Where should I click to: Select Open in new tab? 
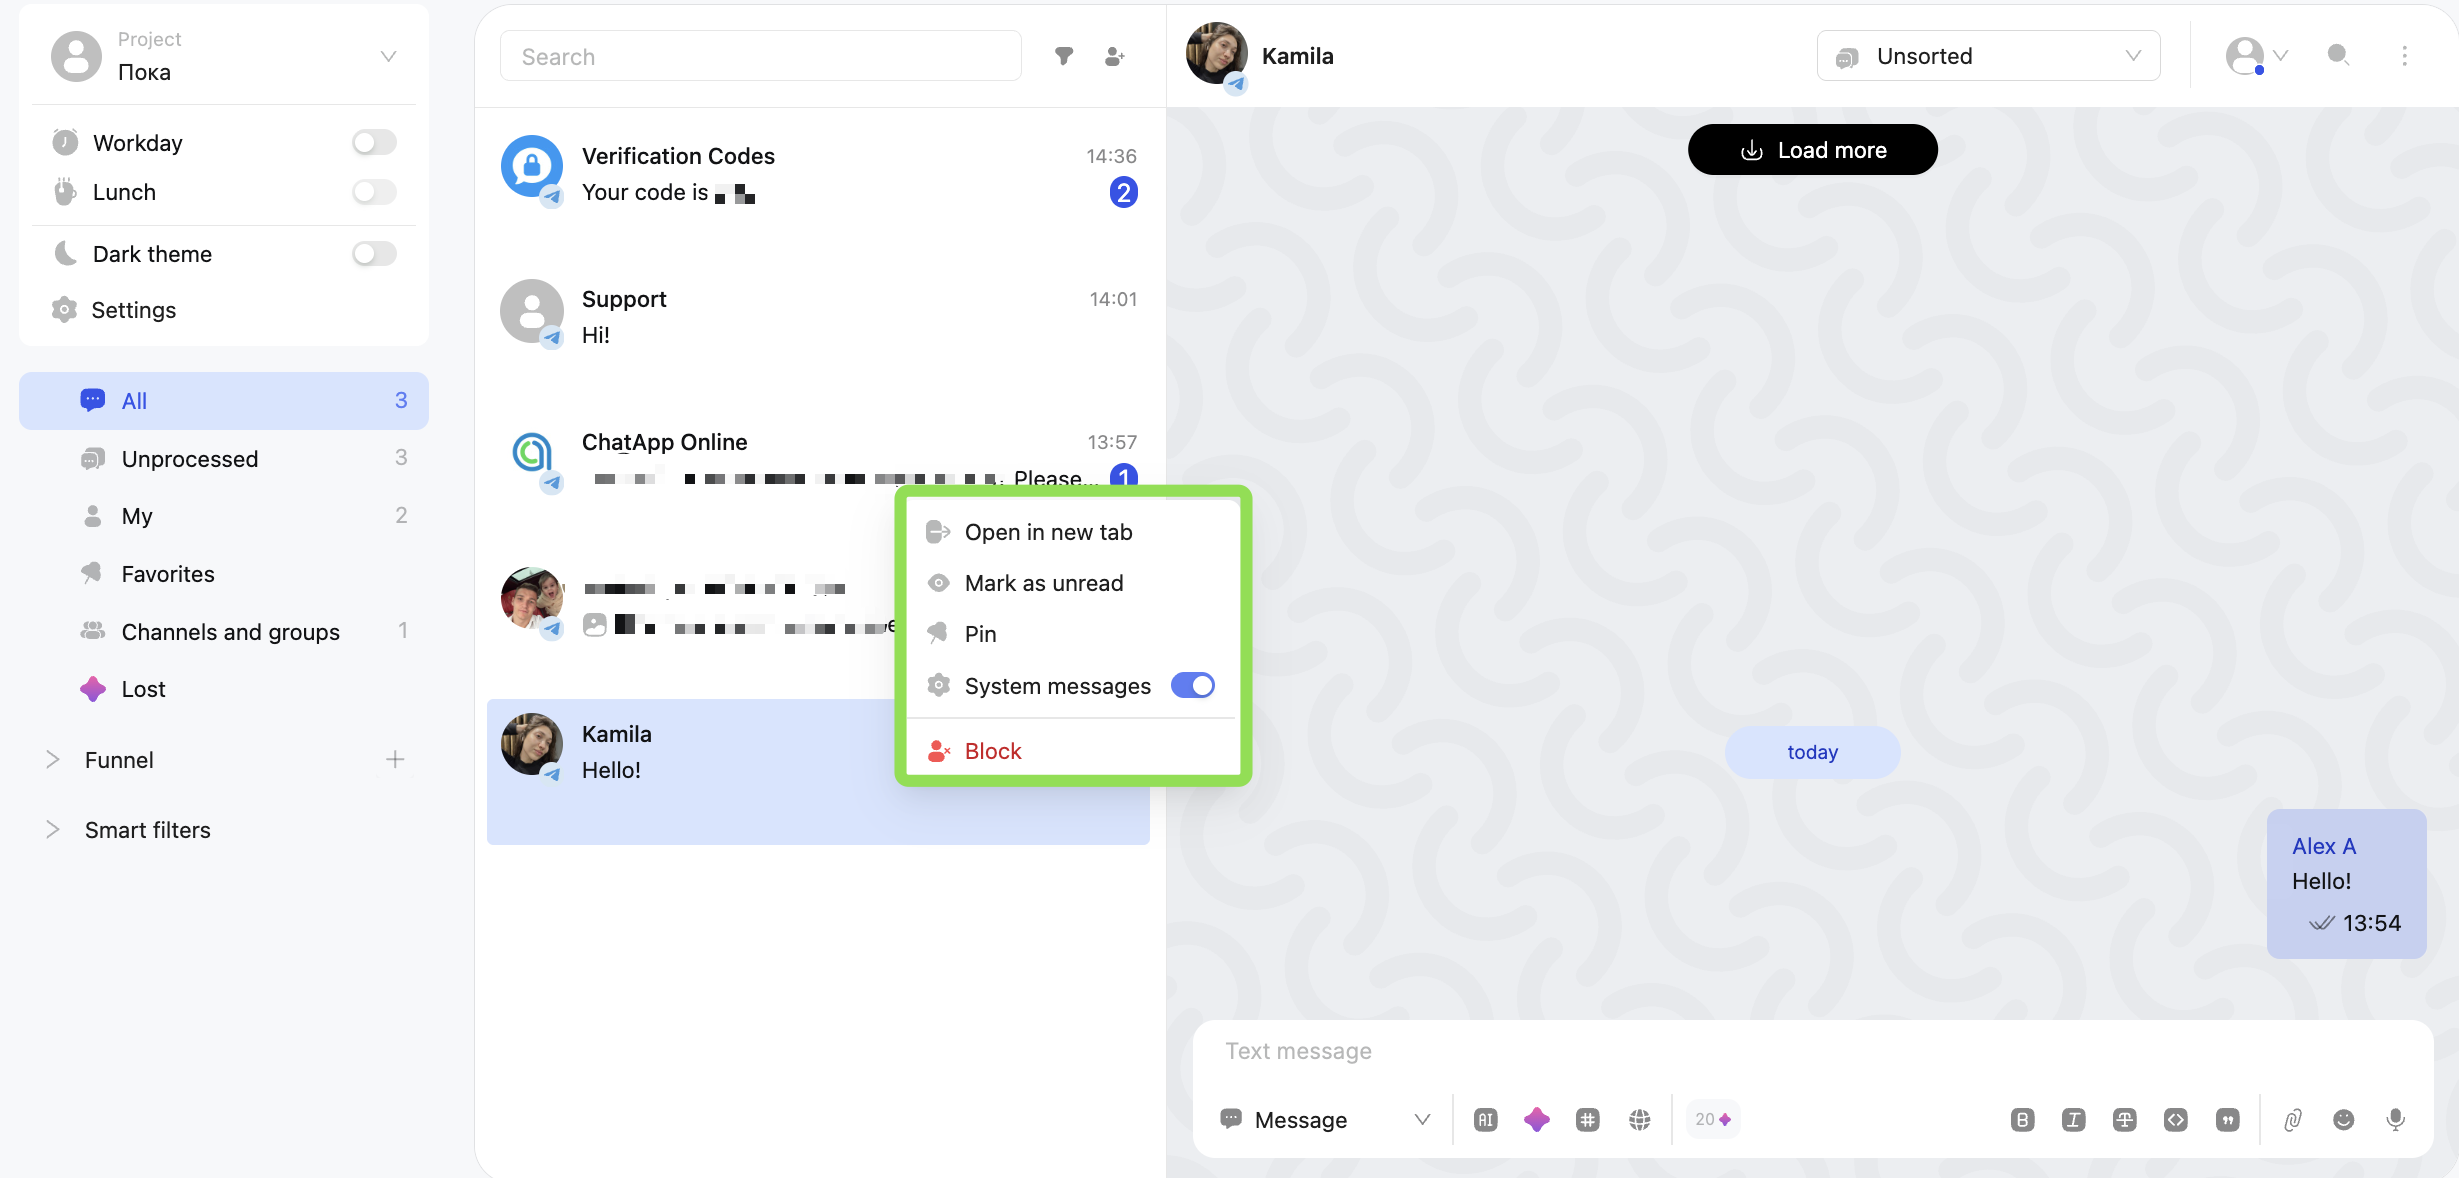pyautogui.click(x=1072, y=532)
